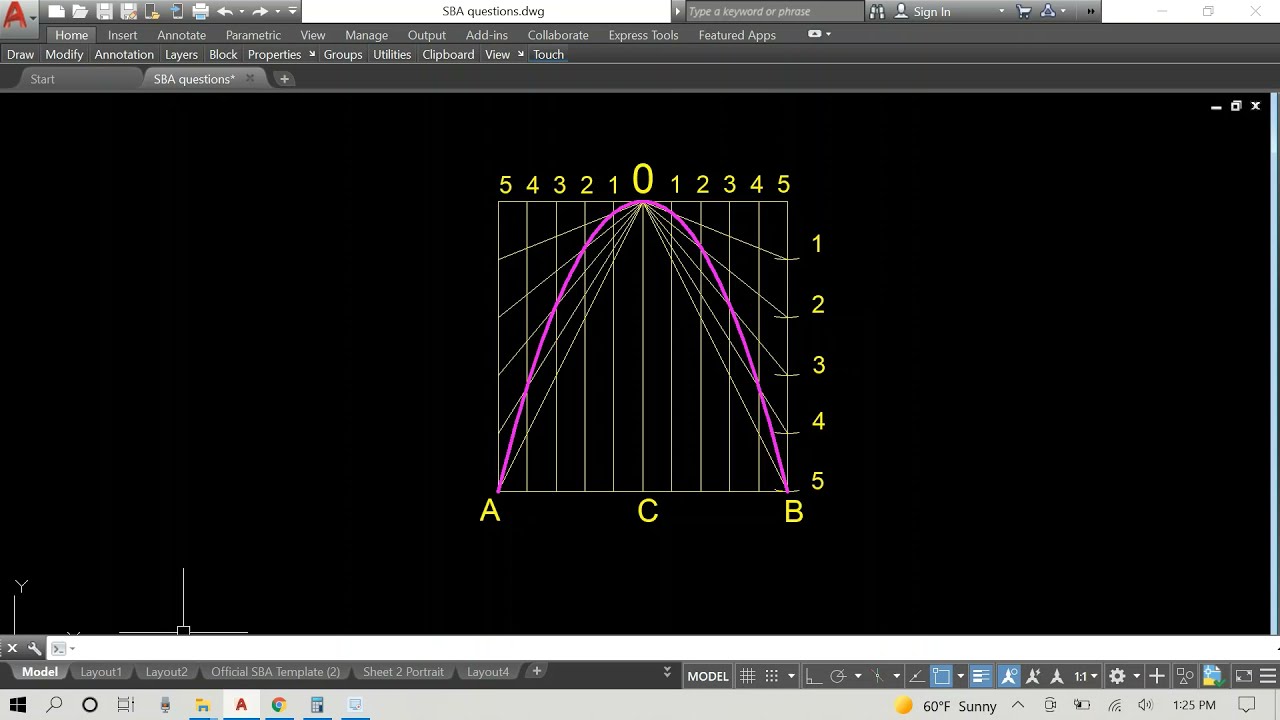Open Customize Quick Access Toolbar dropdown

[x=292, y=11]
